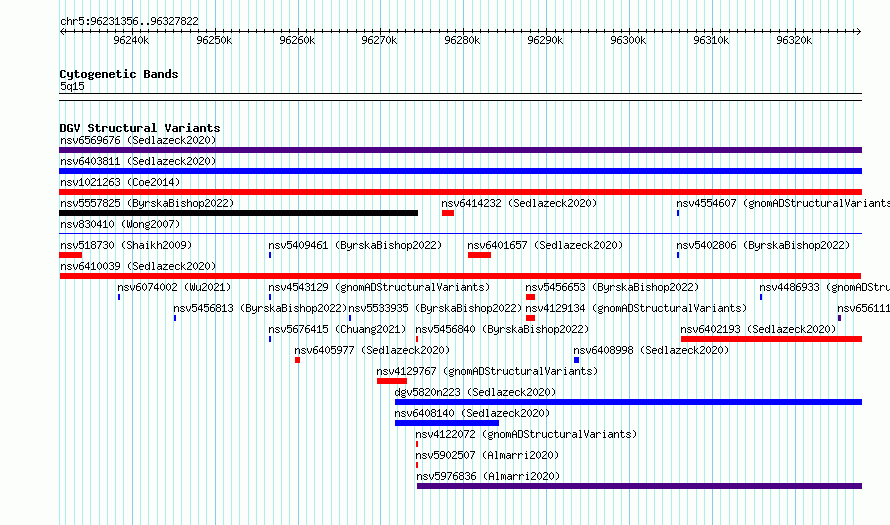
Task: Open the nsv5456653 (ByrskaBishop2022) label
Action: click(x=612, y=287)
